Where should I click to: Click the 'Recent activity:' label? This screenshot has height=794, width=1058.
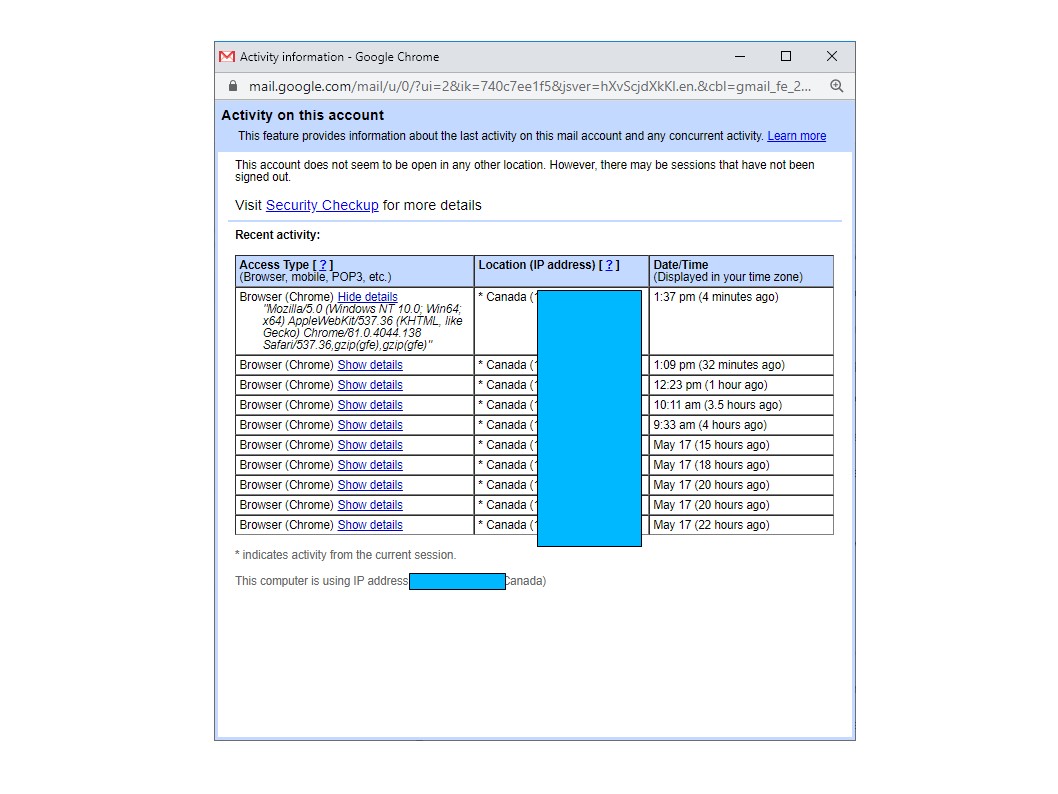[277, 235]
